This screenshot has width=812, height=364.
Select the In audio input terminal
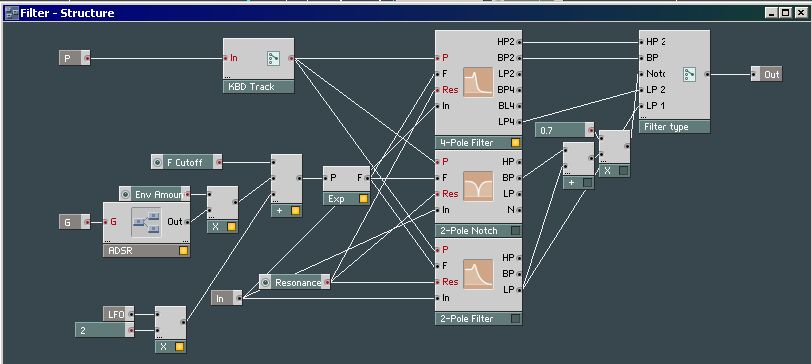point(227,298)
